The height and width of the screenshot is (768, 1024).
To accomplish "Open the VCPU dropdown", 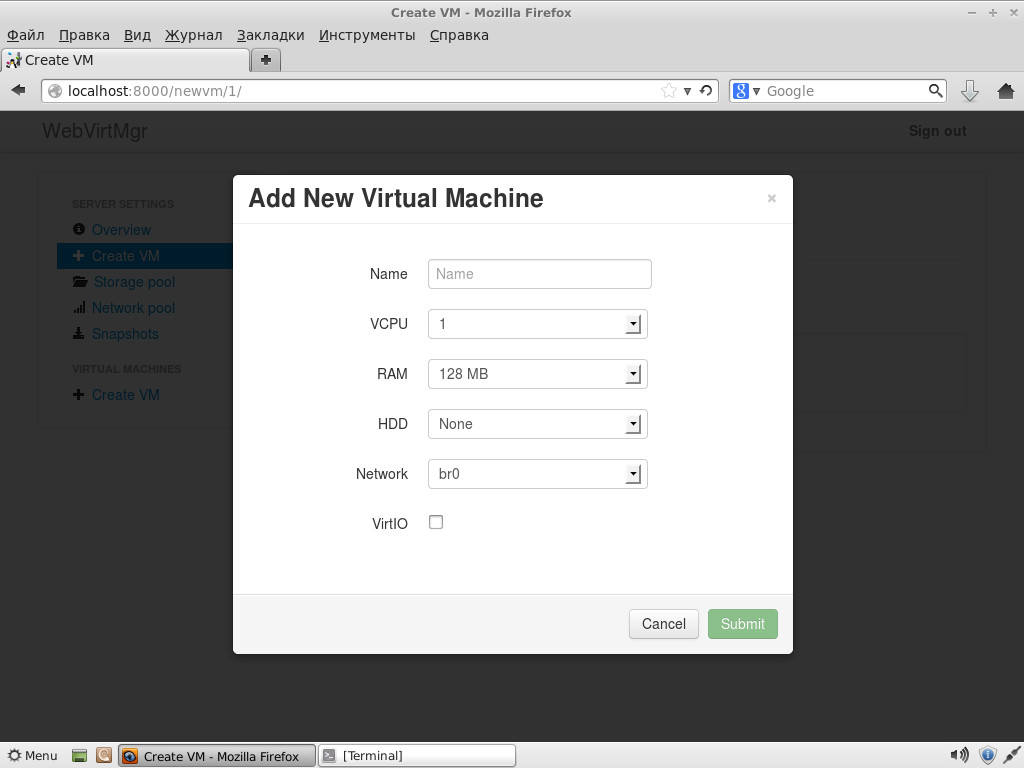I will (537, 324).
